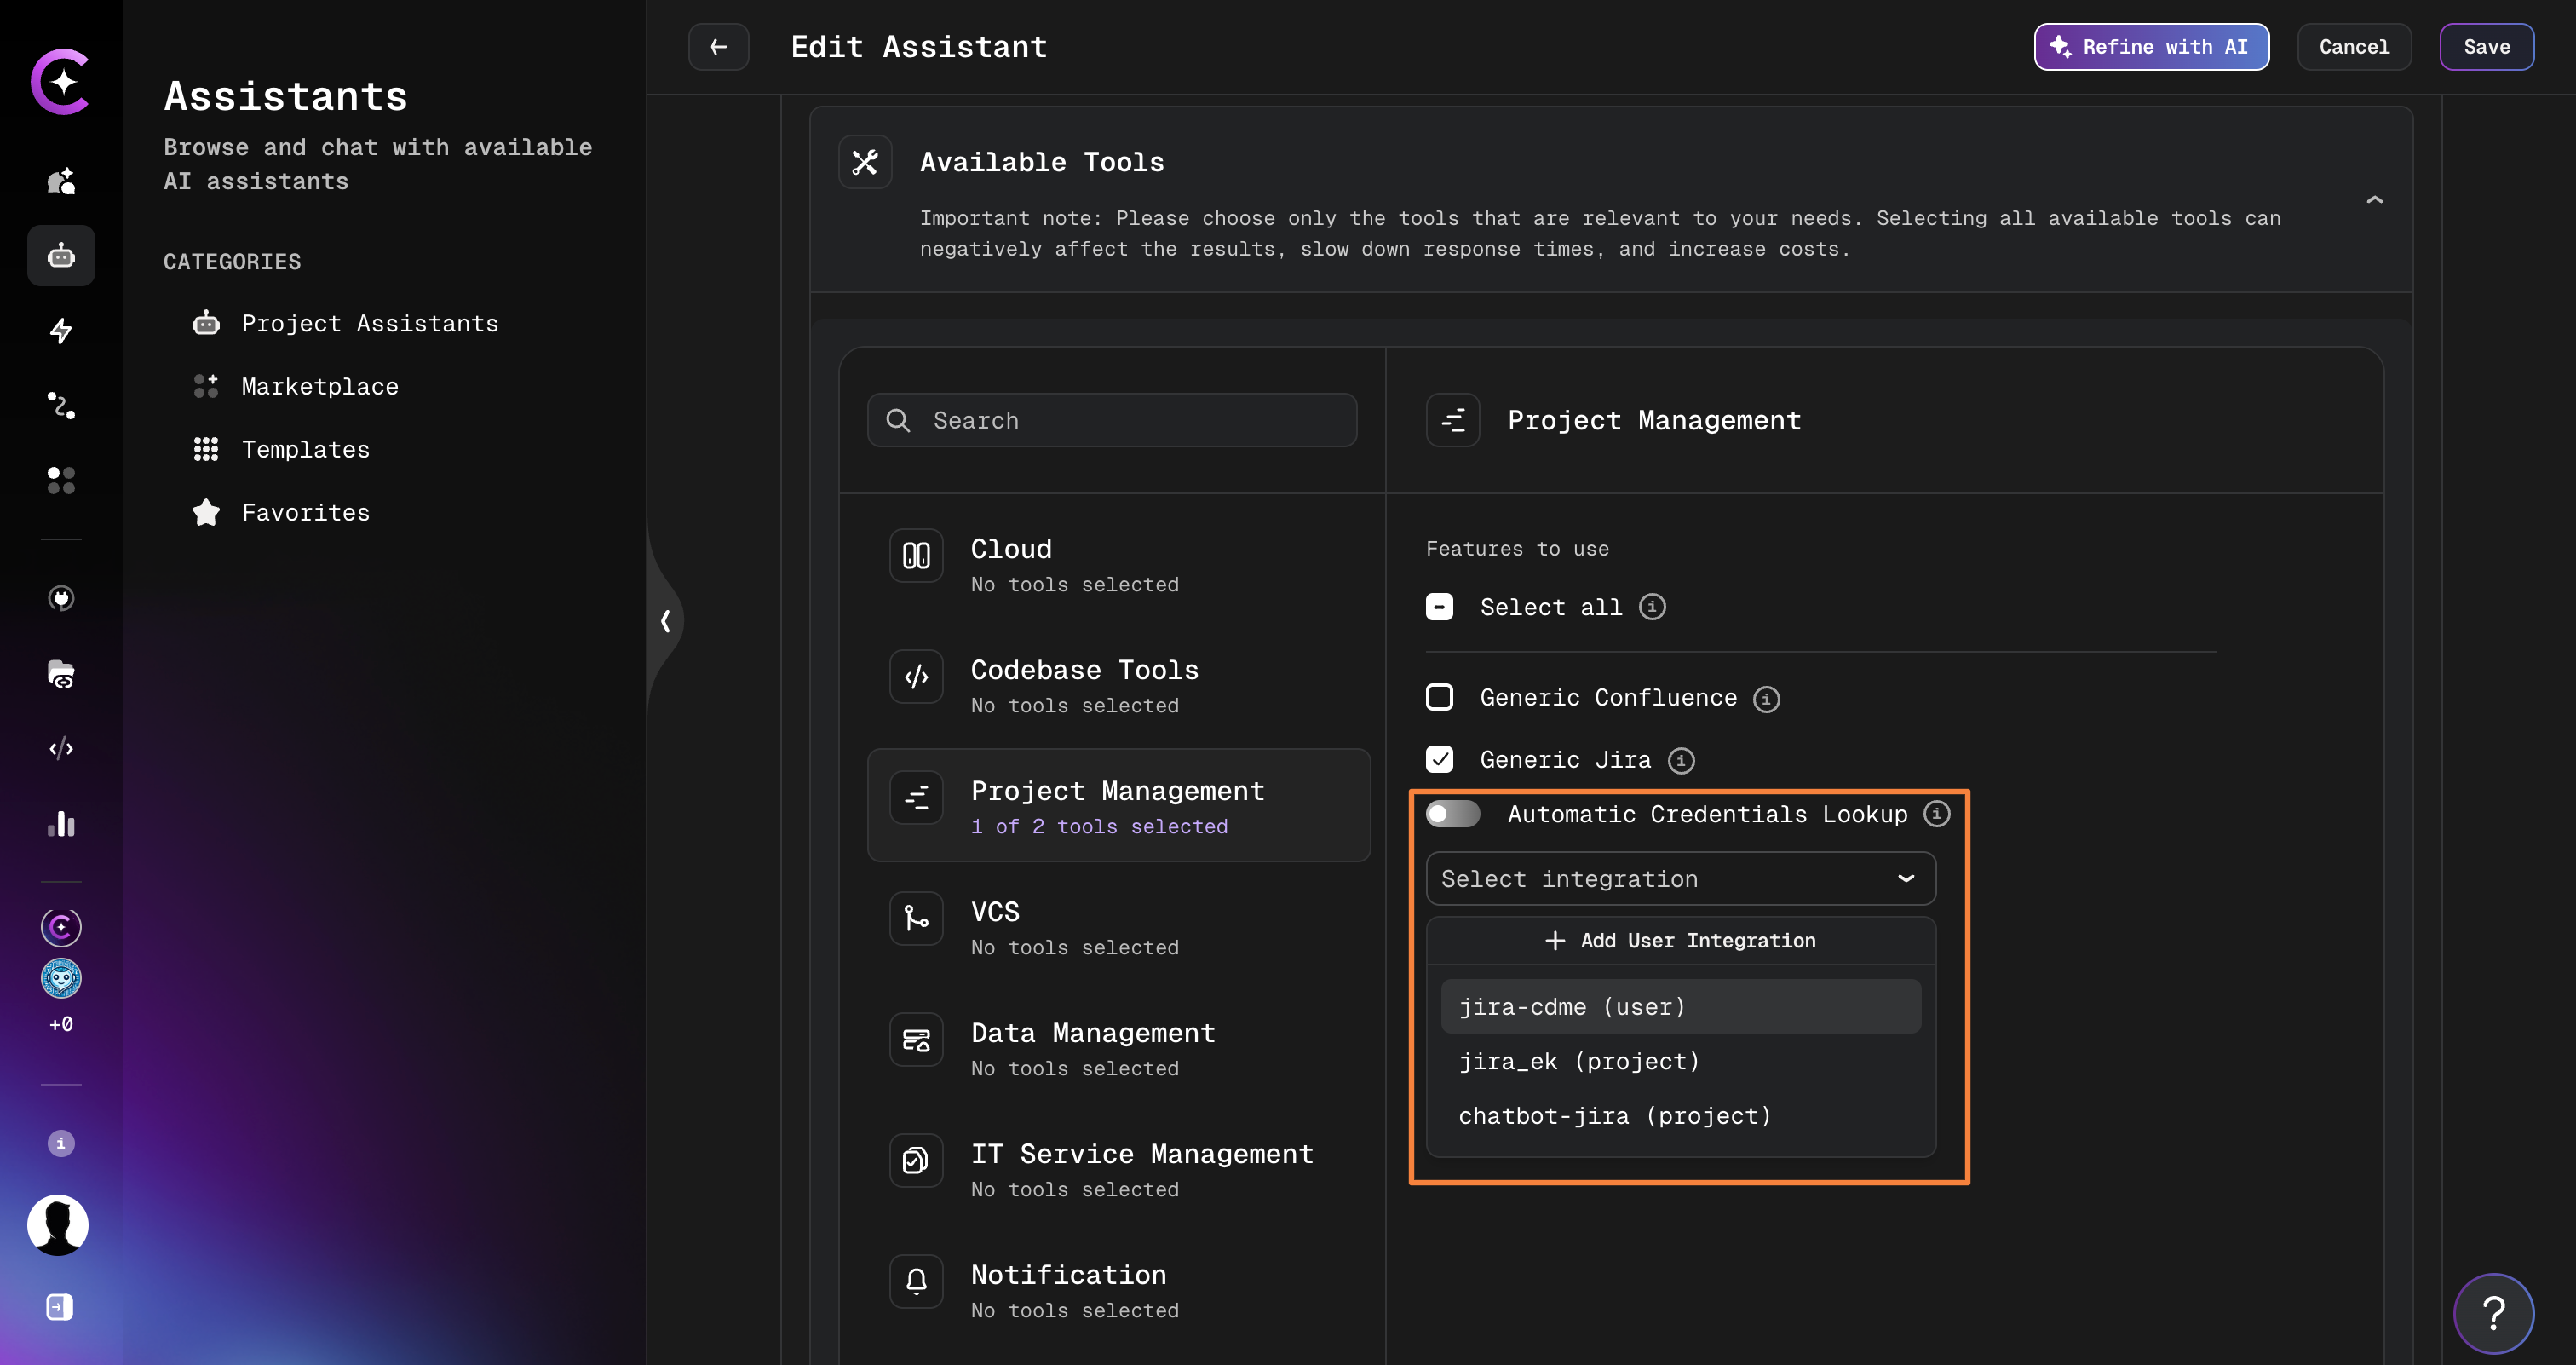Collapse the categories side panel arrow
The width and height of the screenshot is (2576, 1365).
(x=665, y=622)
